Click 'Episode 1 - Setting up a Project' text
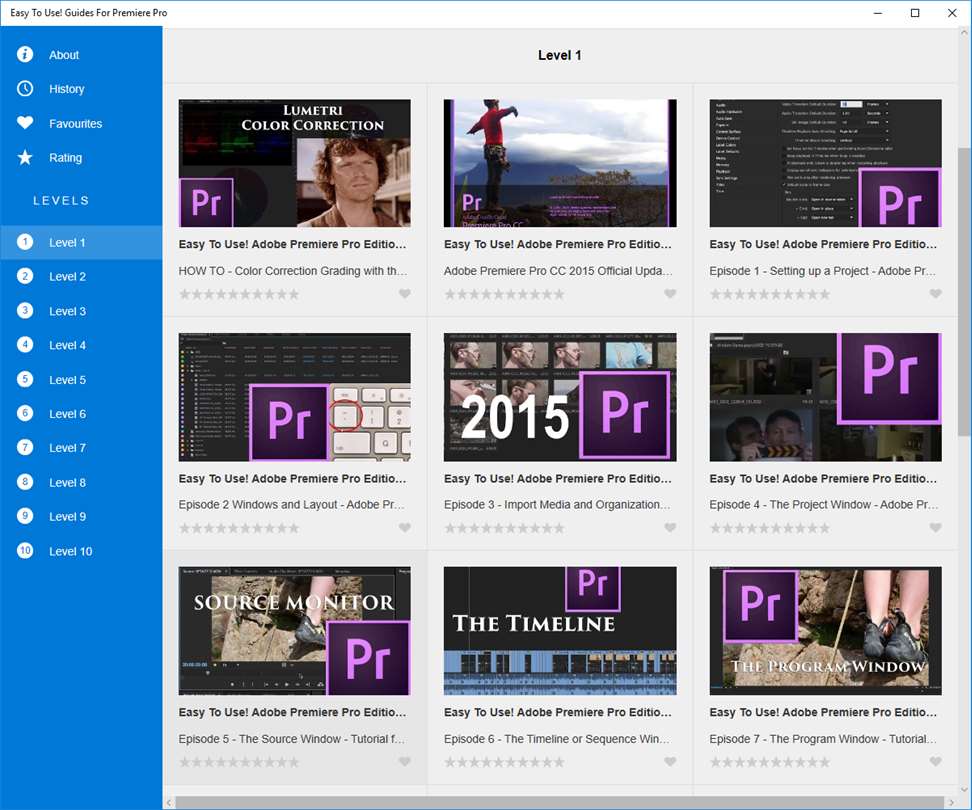Viewport: 972px width, 810px height. coord(823,271)
